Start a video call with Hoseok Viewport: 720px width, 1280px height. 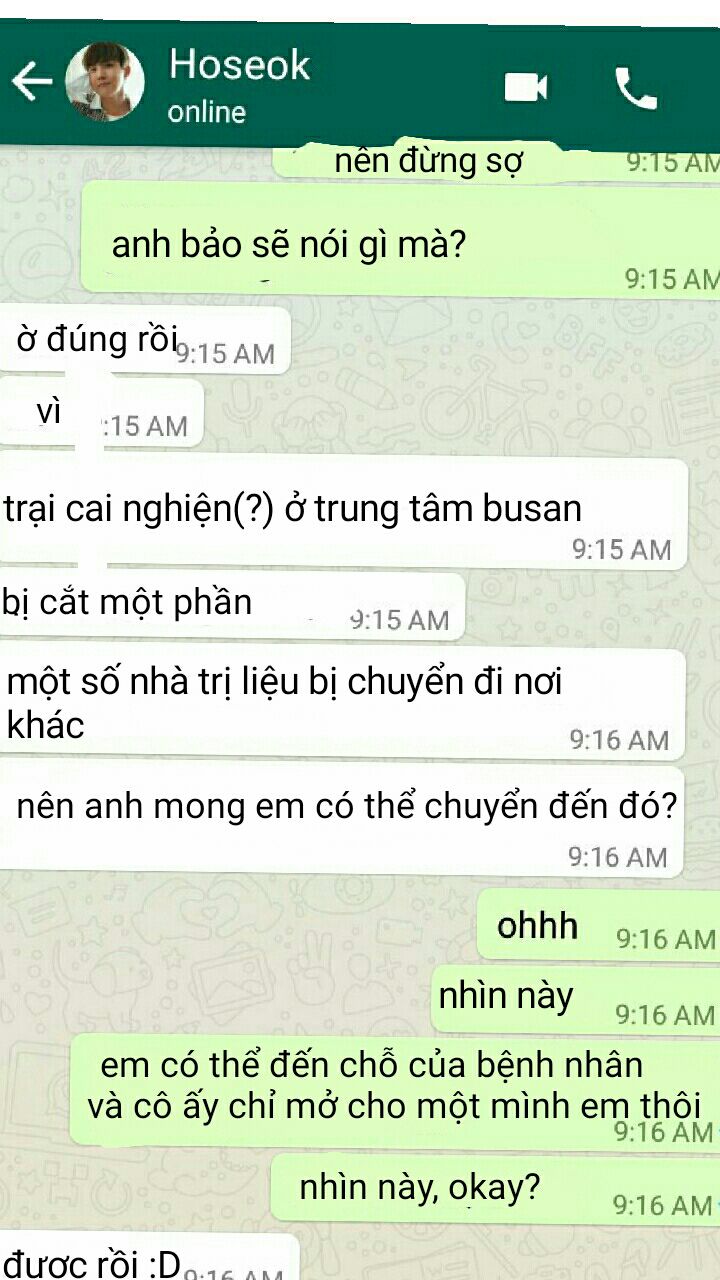(x=526, y=87)
